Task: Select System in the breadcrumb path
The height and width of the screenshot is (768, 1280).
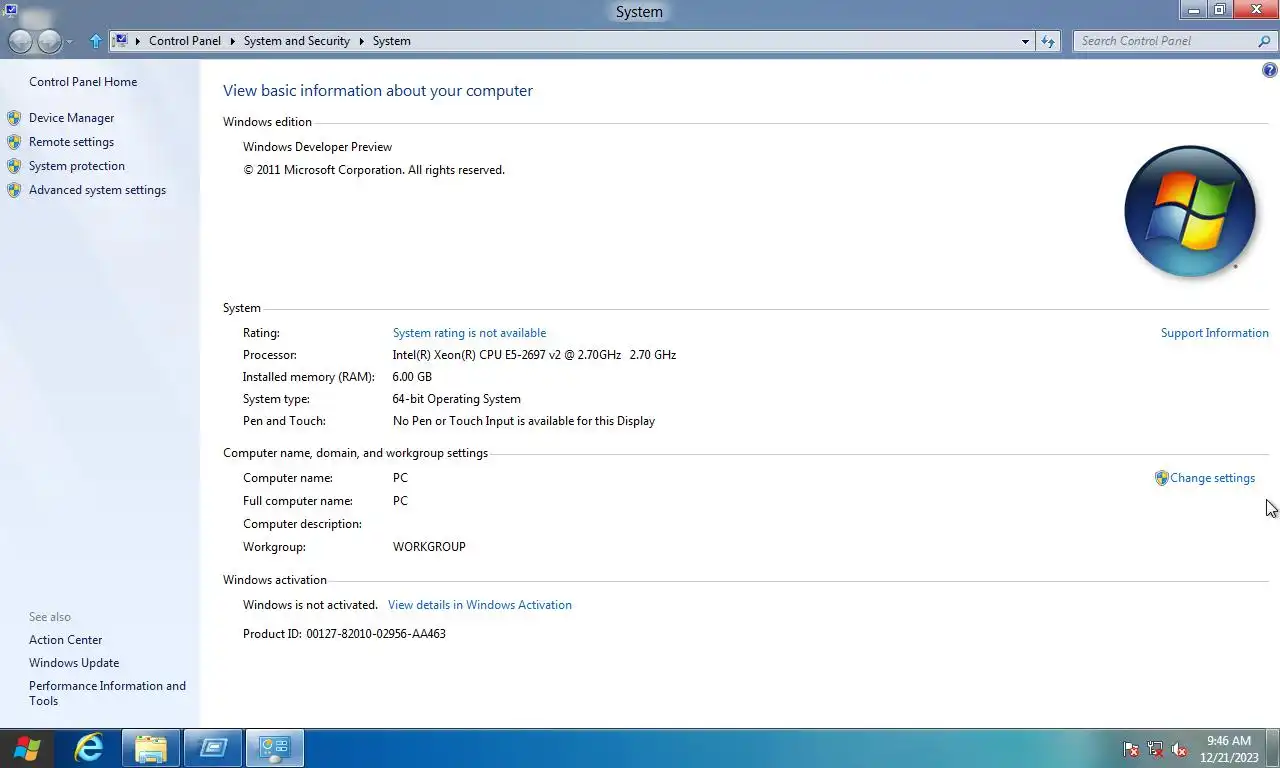Action: pos(391,41)
